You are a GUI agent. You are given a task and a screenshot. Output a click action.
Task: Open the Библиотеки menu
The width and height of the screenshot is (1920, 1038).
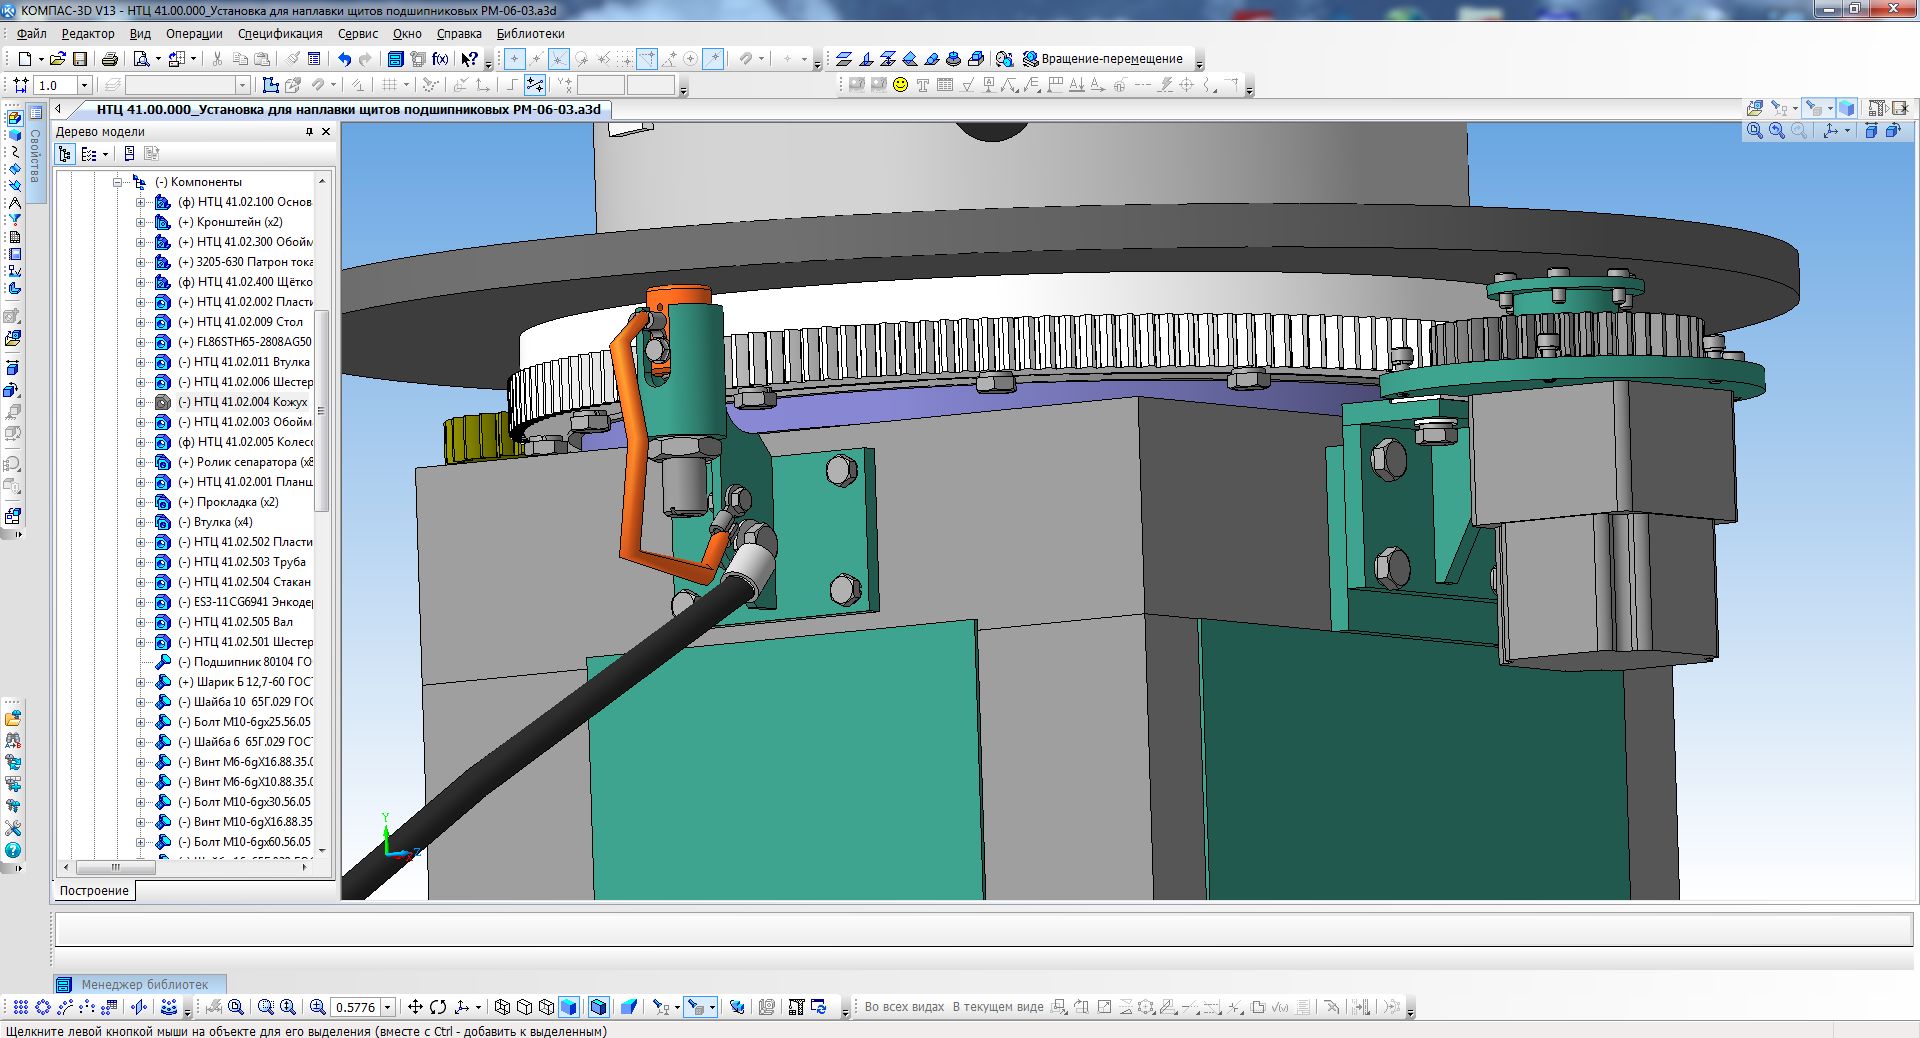530,33
